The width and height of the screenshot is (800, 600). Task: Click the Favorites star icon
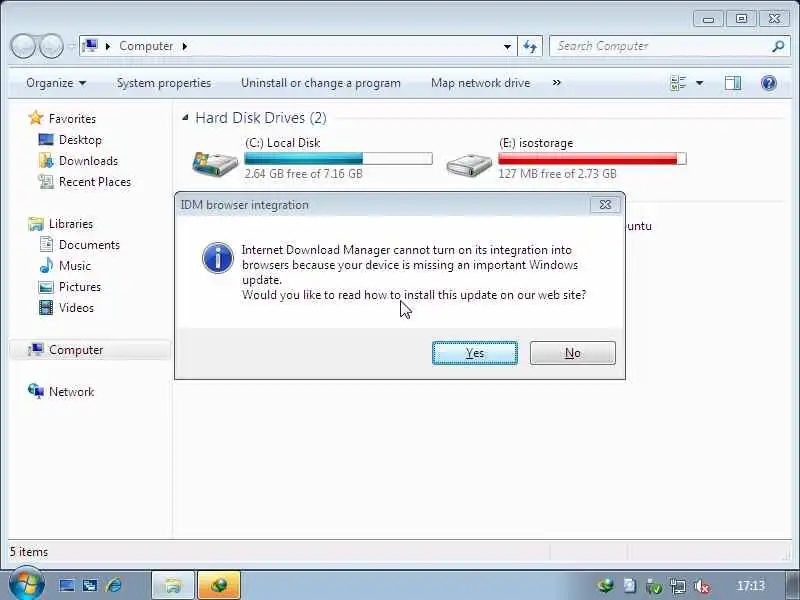coord(36,118)
